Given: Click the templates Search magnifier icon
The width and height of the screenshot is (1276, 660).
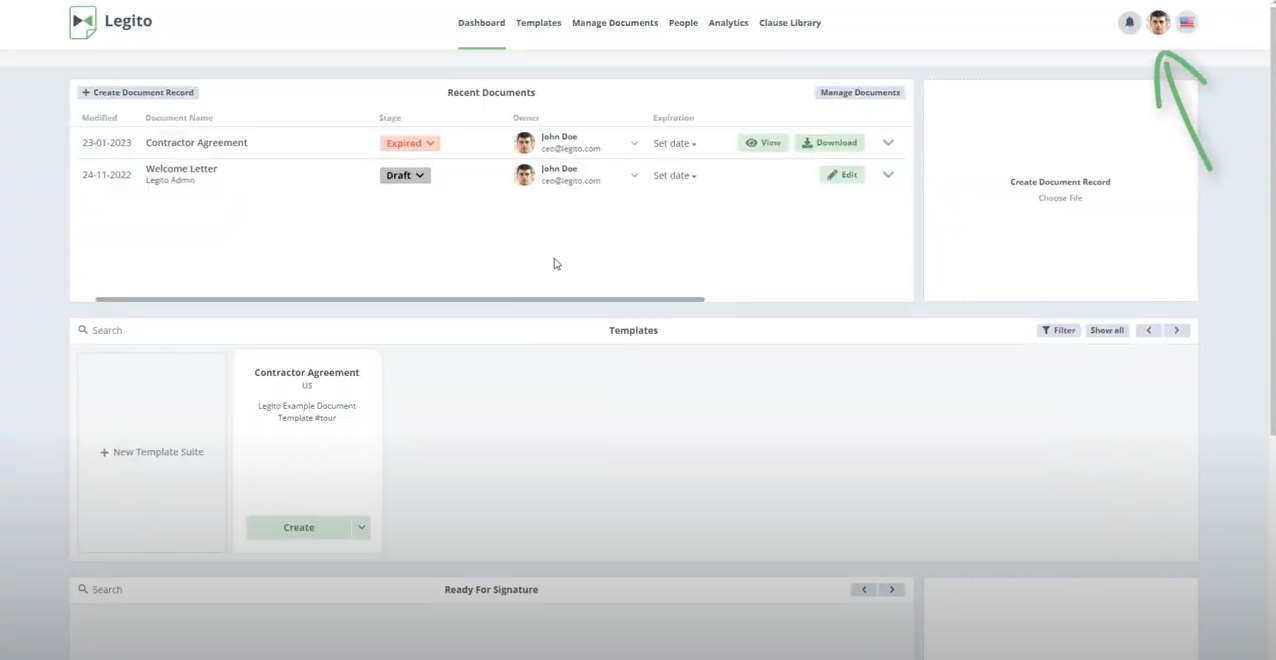Looking at the screenshot, I should point(83,330).
